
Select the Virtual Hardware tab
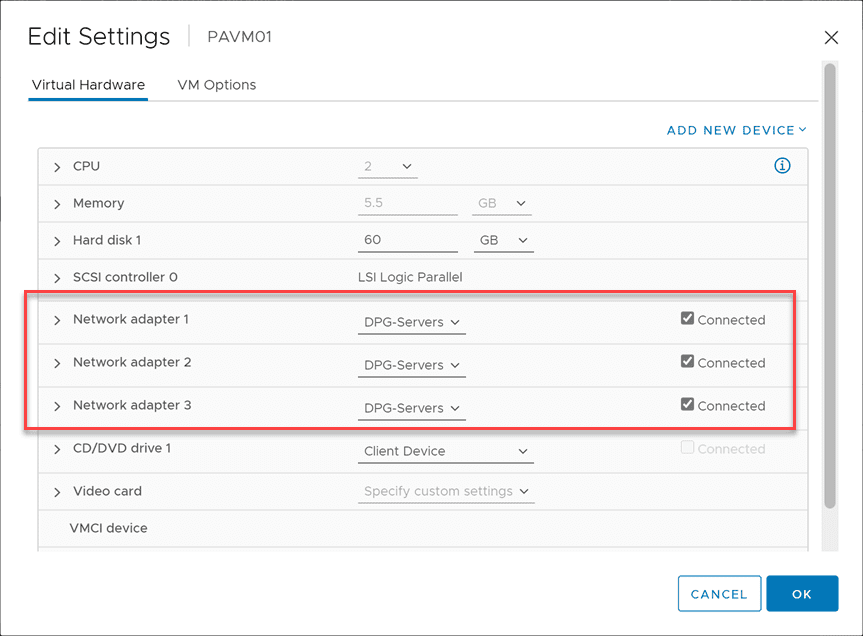pyautogui.click(x=88, y=85)
